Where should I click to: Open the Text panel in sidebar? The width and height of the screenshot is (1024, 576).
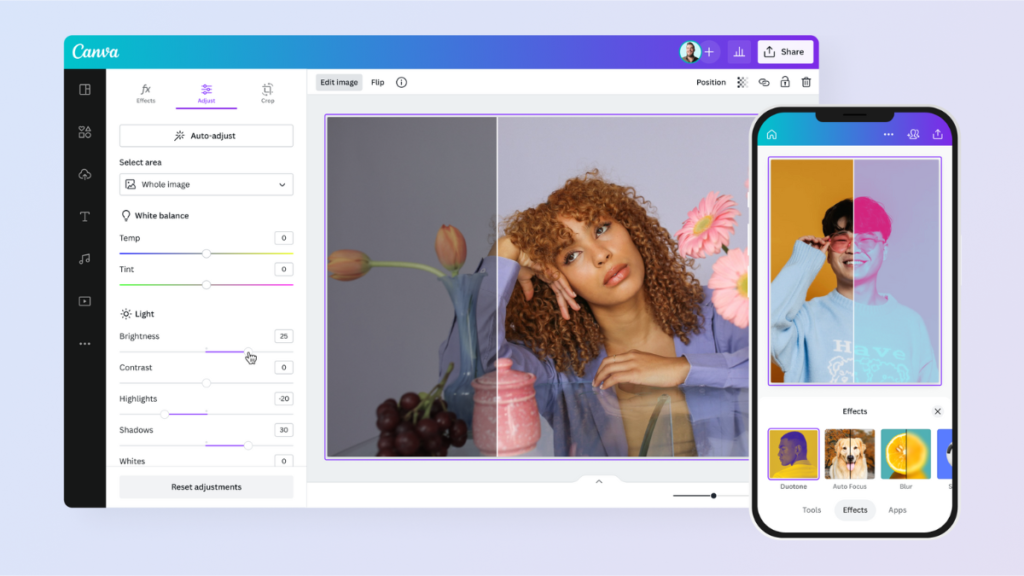coord(85,218)
